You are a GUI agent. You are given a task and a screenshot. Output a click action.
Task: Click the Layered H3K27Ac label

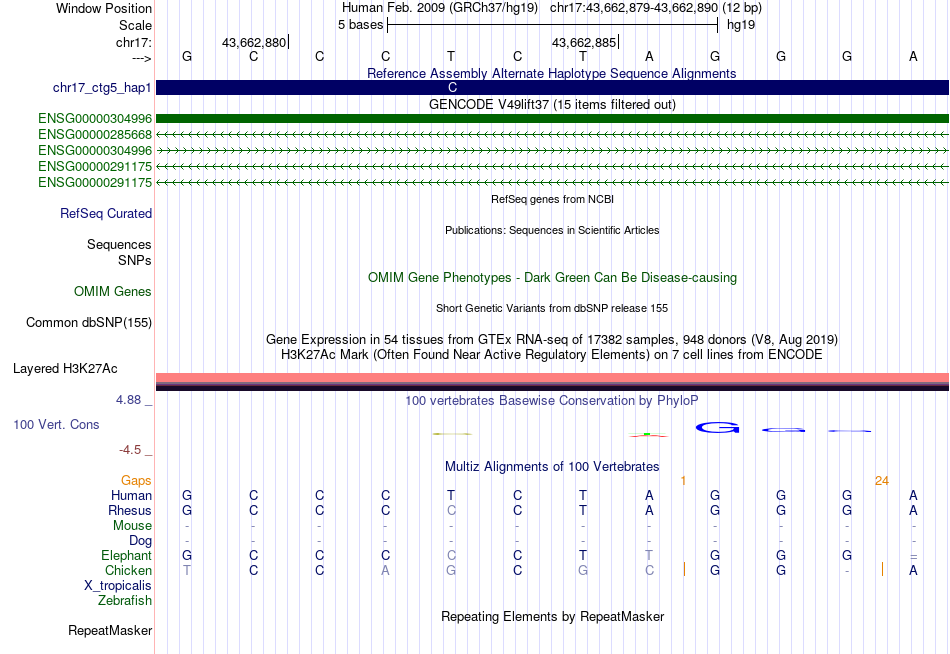coord(65,369)
